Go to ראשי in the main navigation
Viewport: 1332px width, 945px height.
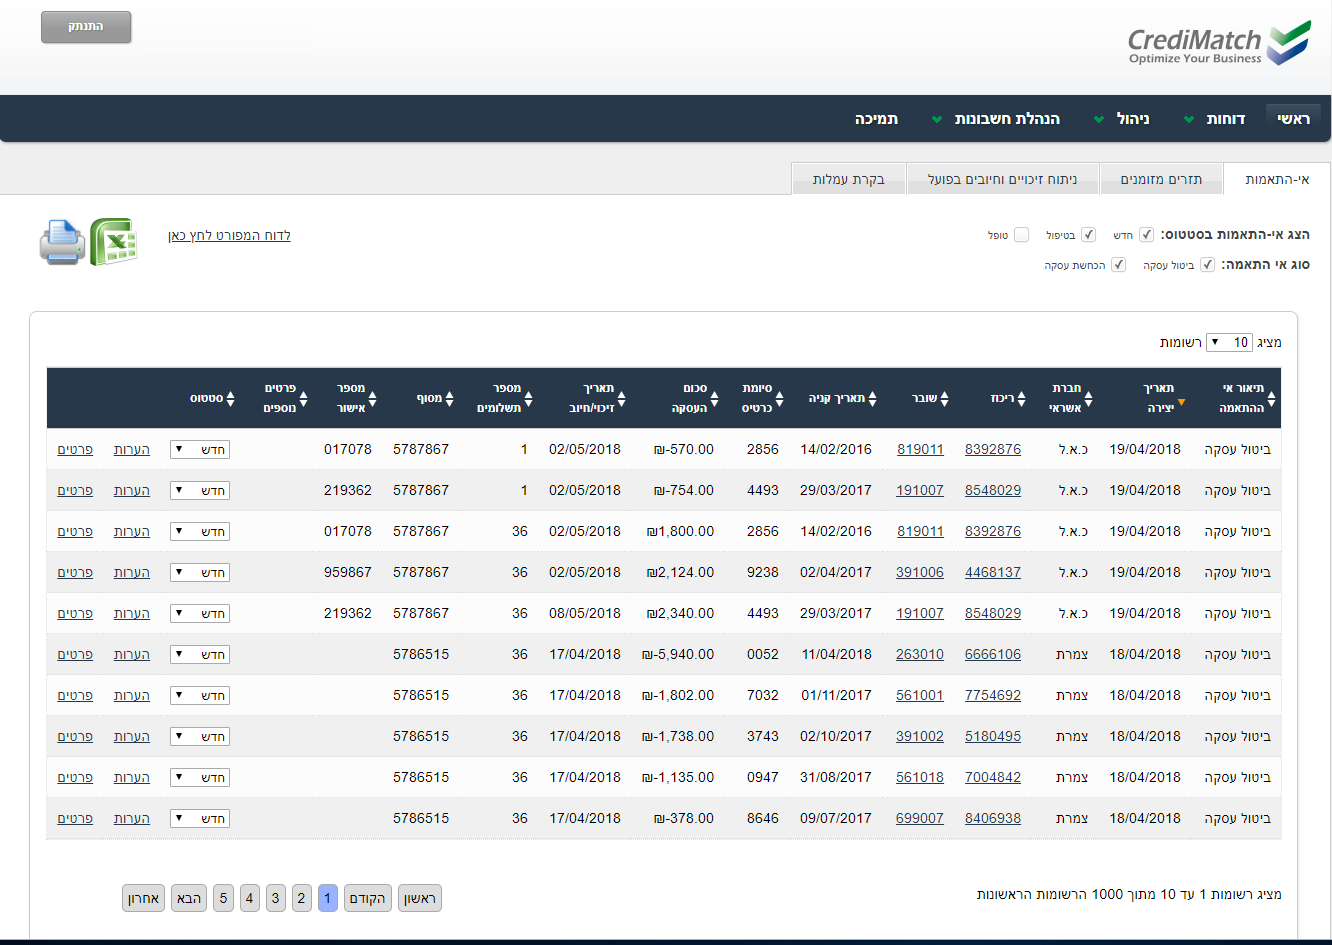[1293, 118]
